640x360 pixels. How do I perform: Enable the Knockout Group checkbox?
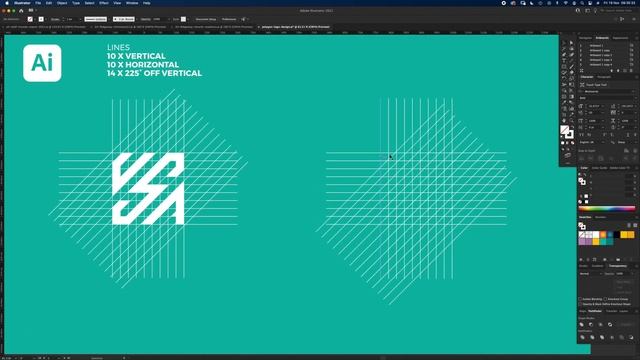[605, 299]
